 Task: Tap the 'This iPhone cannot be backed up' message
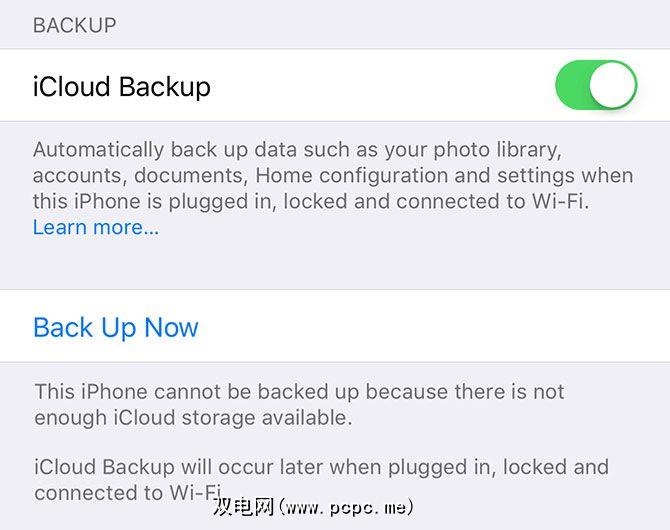point(300,392)
